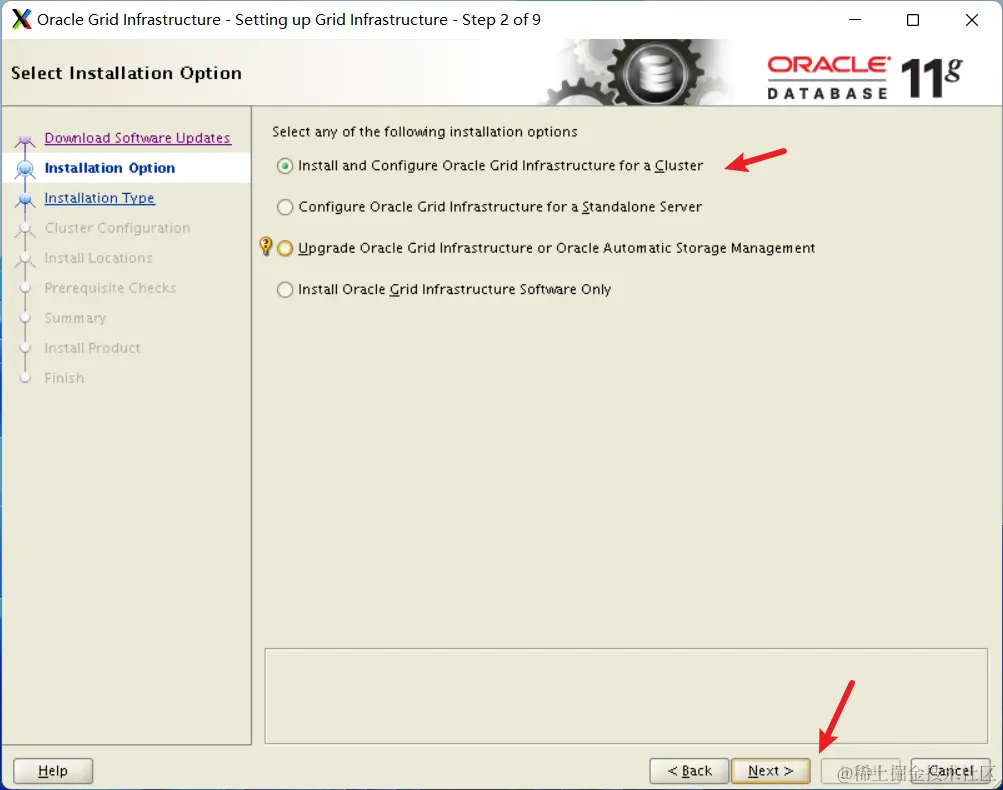
Task: Click the Summary step text
Action: point(75,318)
